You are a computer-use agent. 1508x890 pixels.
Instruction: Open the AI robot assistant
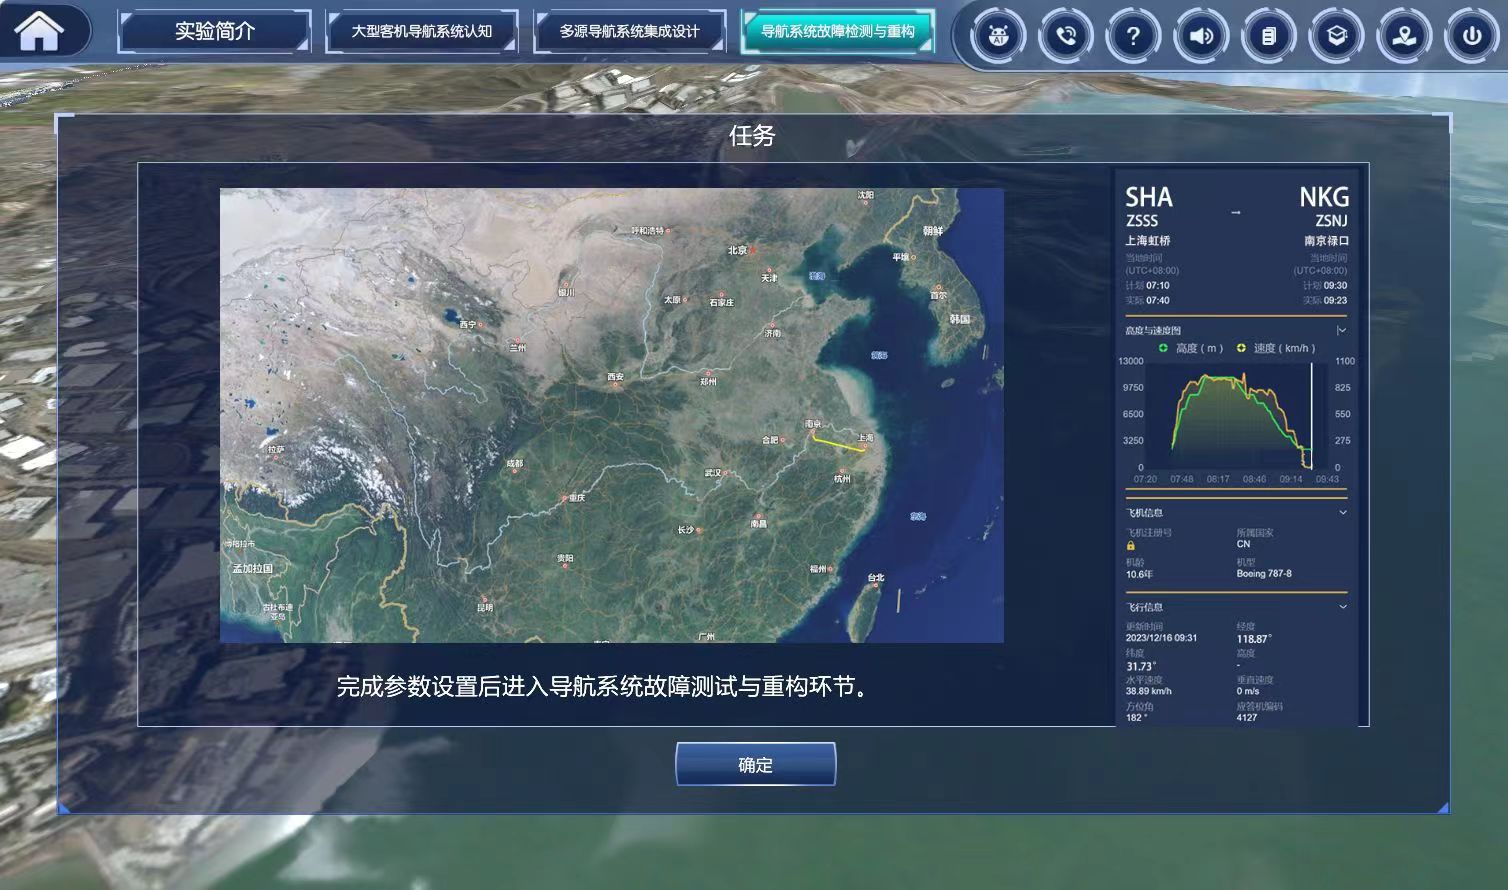[x=998, y=37]
